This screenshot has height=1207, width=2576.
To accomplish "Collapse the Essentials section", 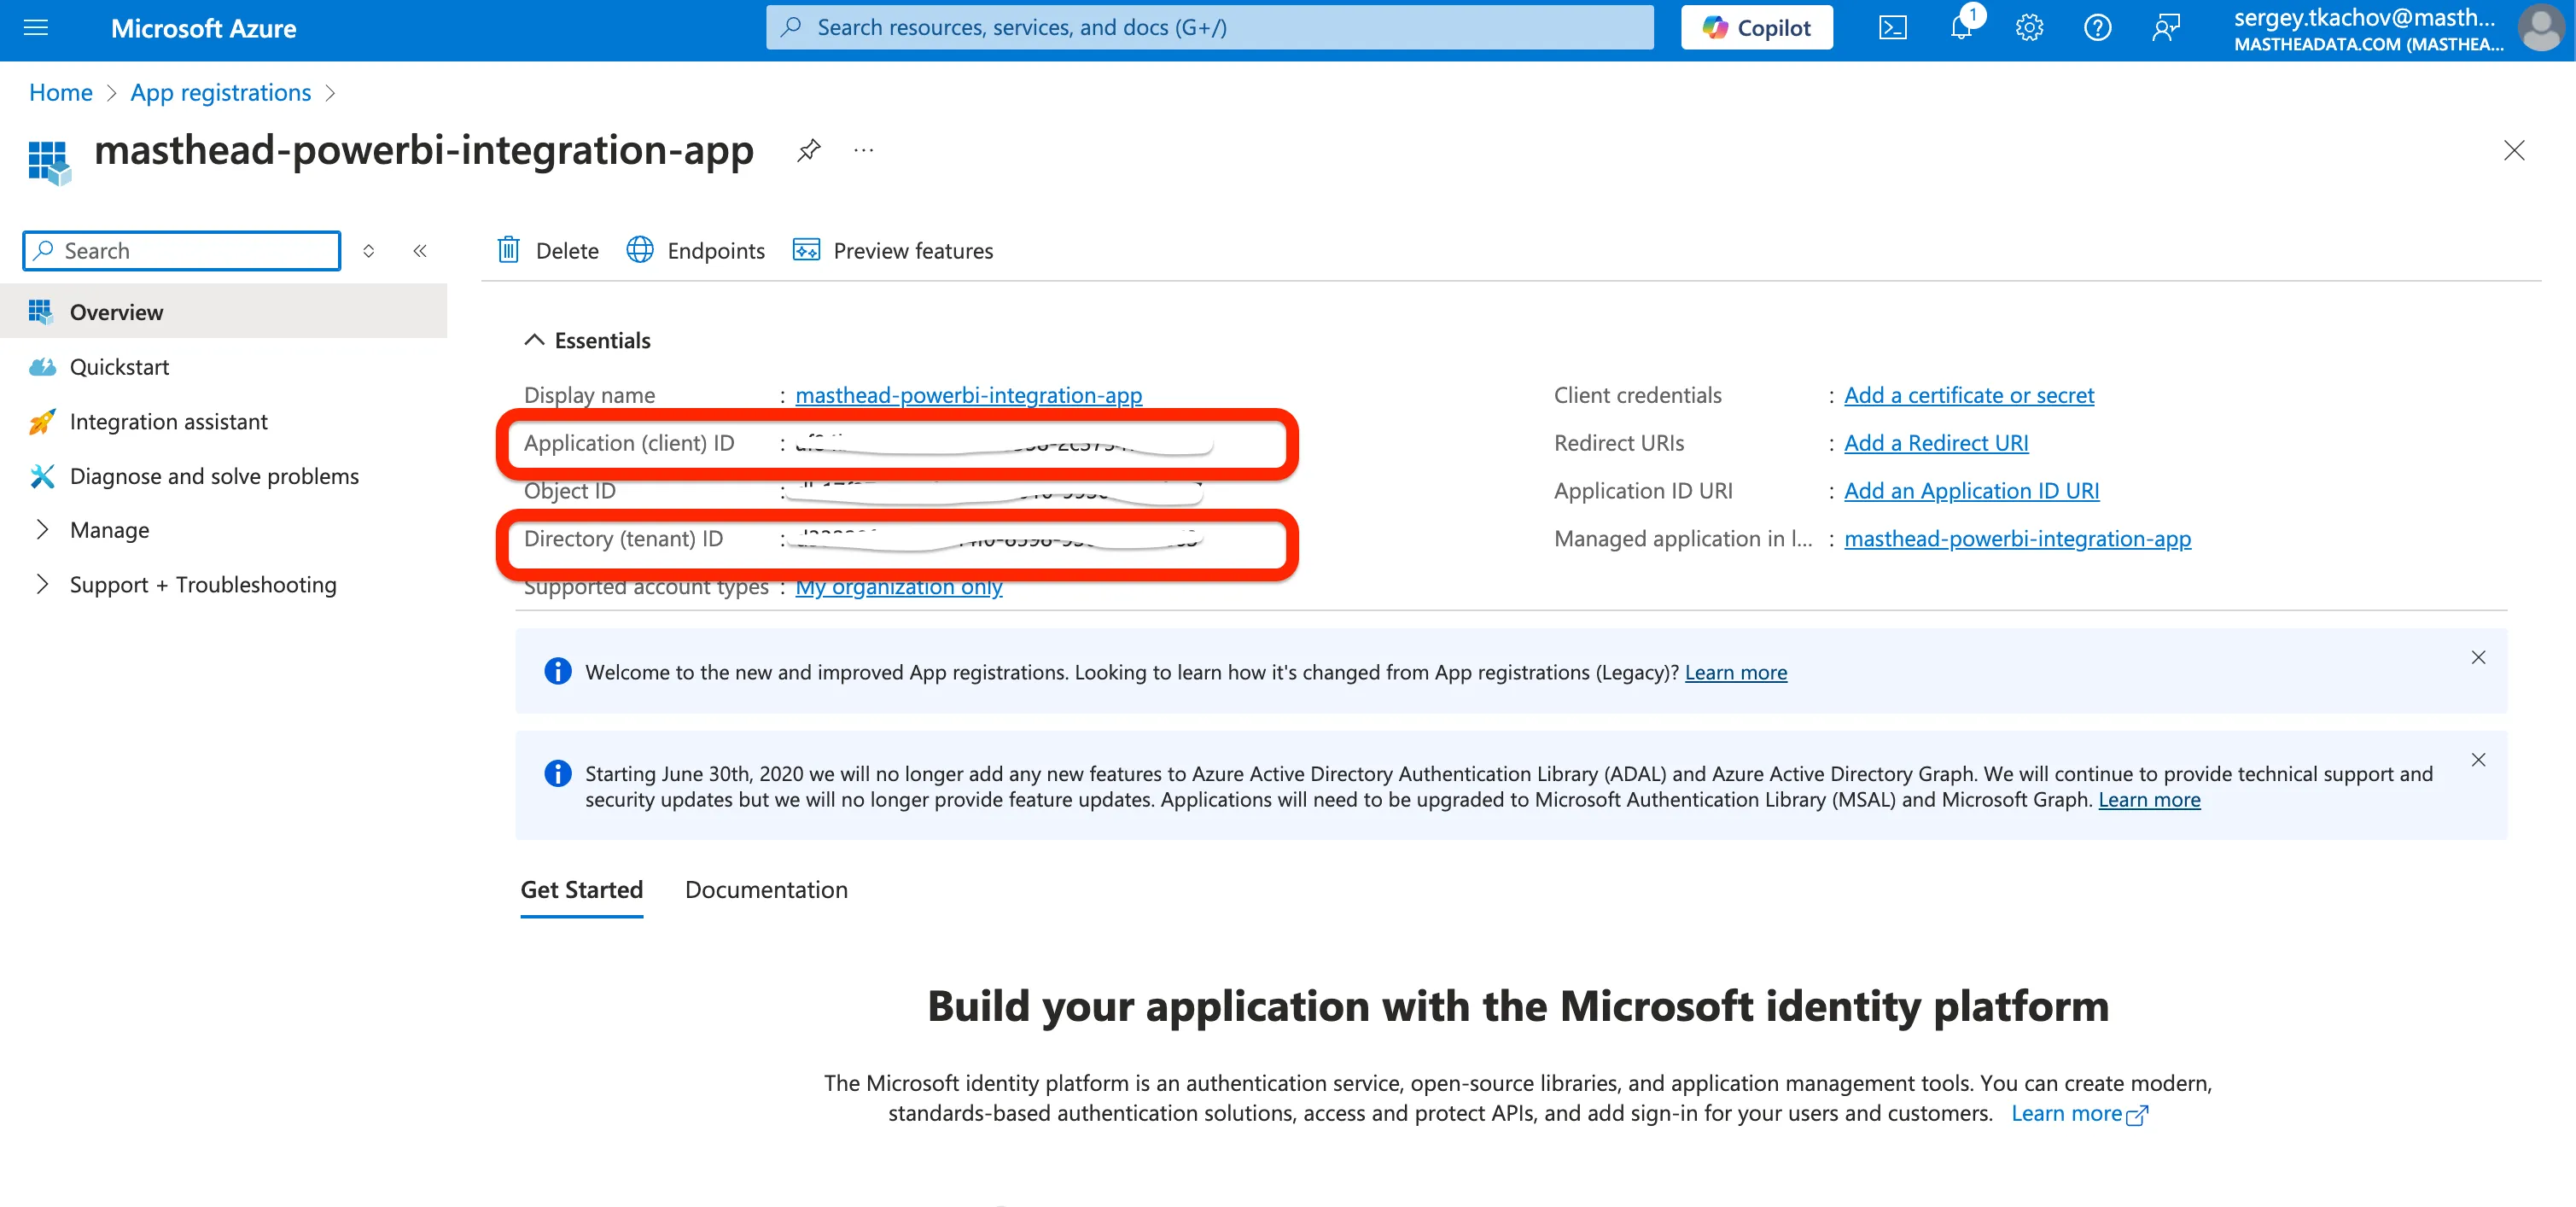I will [535, 341].
